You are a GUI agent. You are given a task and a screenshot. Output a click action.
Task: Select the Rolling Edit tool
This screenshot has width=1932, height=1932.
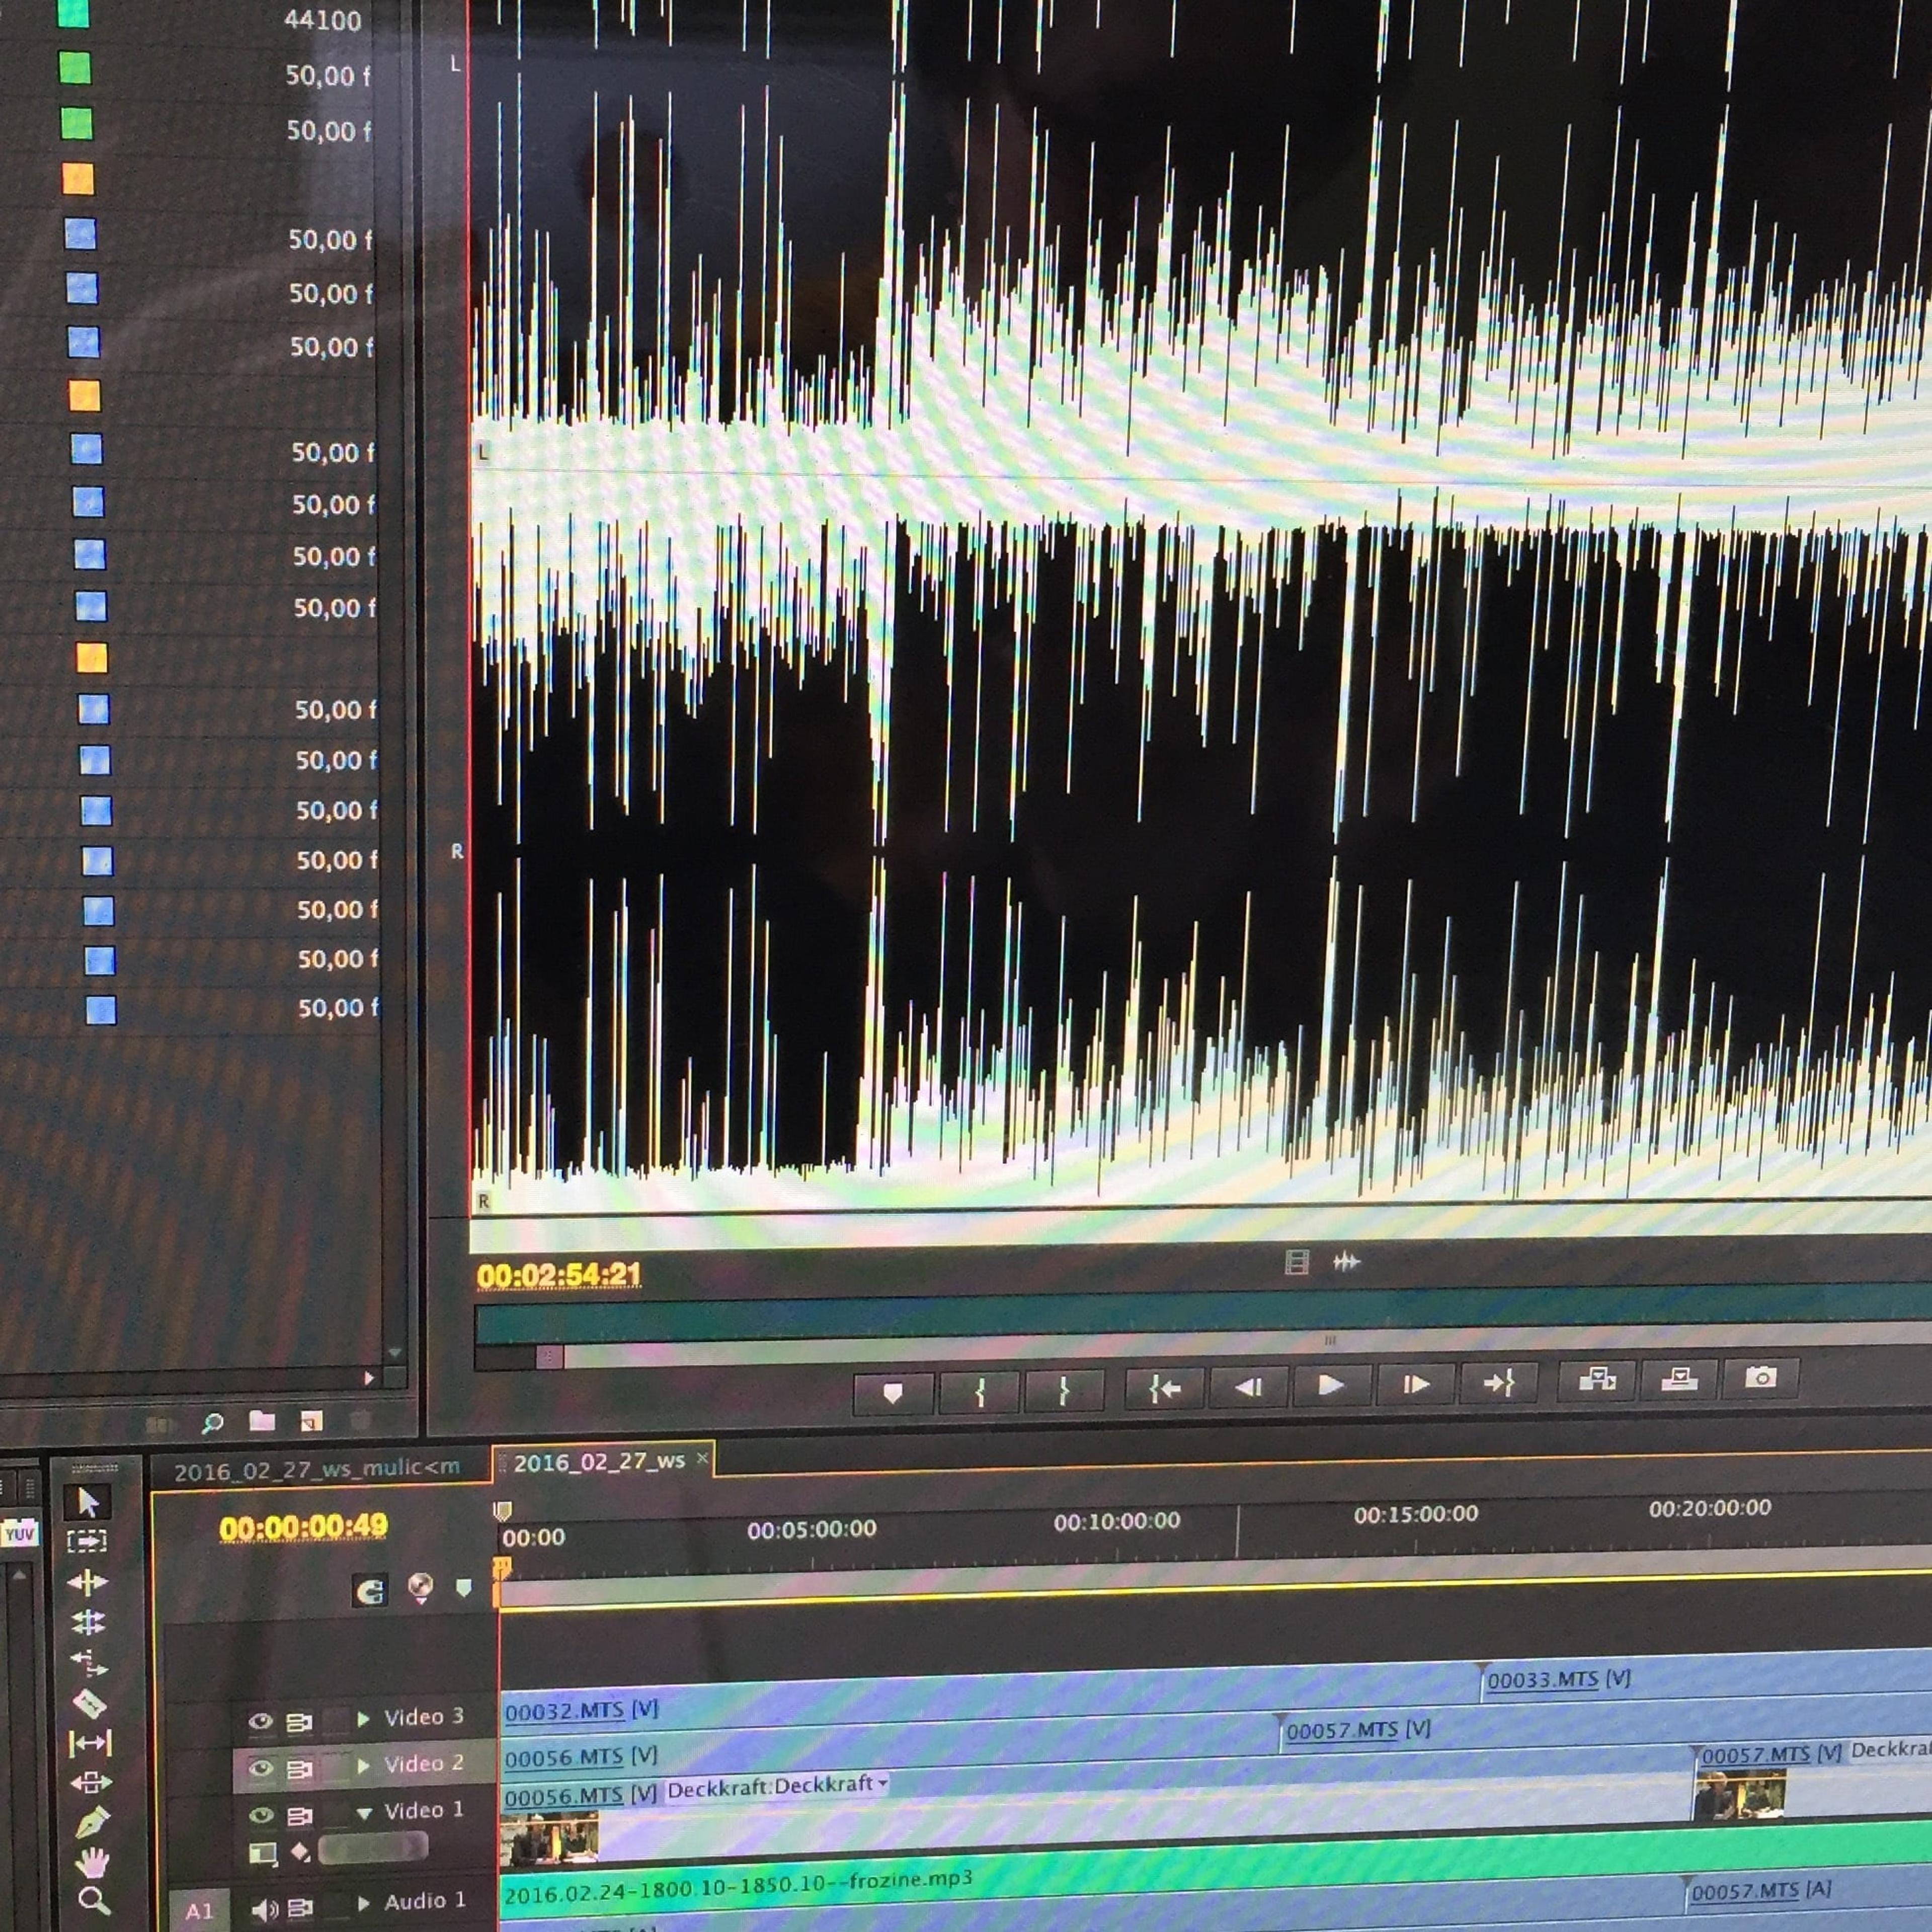[x=88, y=1621]
